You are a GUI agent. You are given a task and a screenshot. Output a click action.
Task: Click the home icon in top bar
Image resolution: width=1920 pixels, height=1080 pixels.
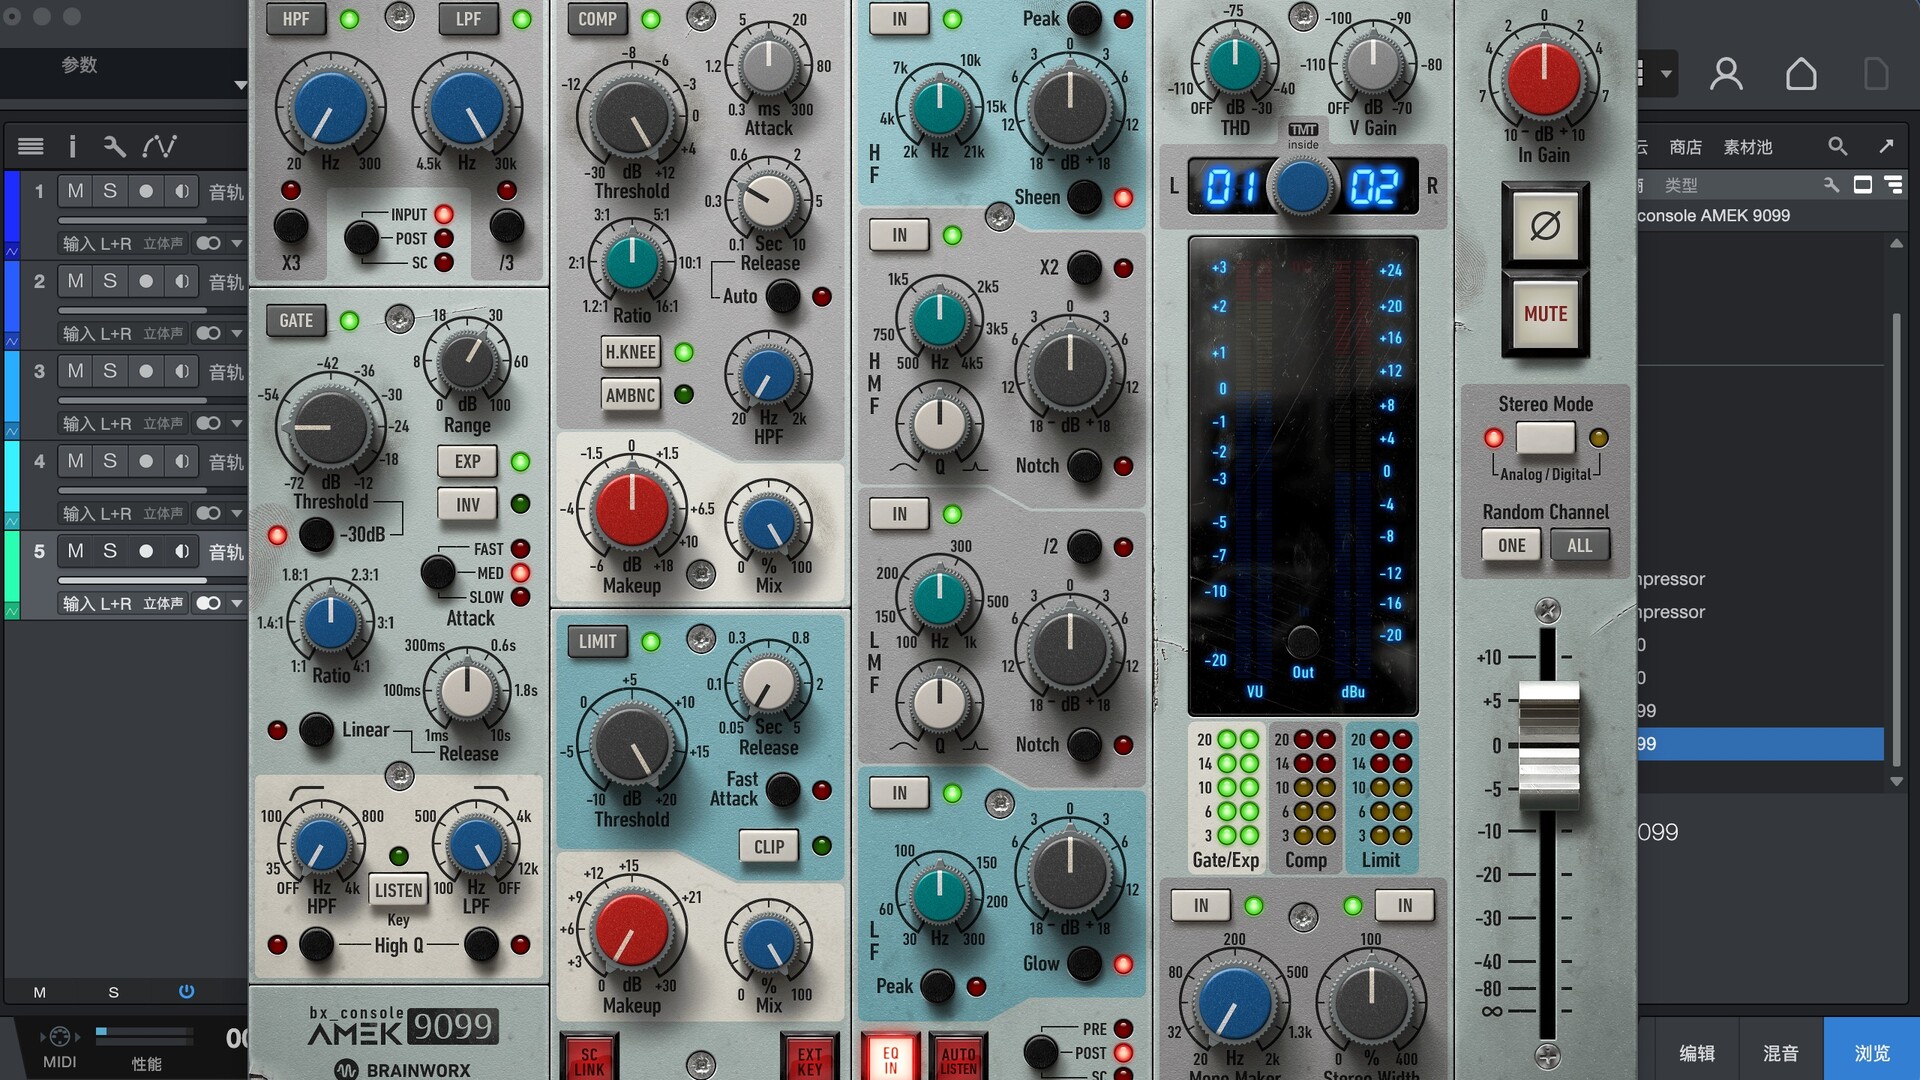(x=1801, y=74)
